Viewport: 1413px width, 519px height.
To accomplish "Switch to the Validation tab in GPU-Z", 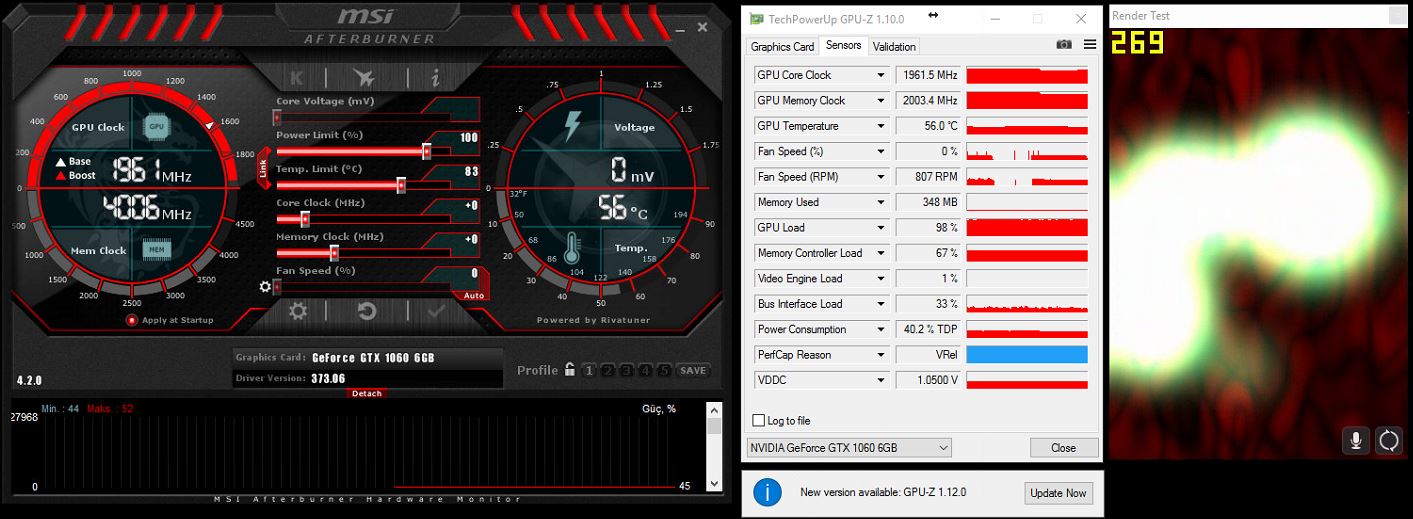I will click(894, 46).
